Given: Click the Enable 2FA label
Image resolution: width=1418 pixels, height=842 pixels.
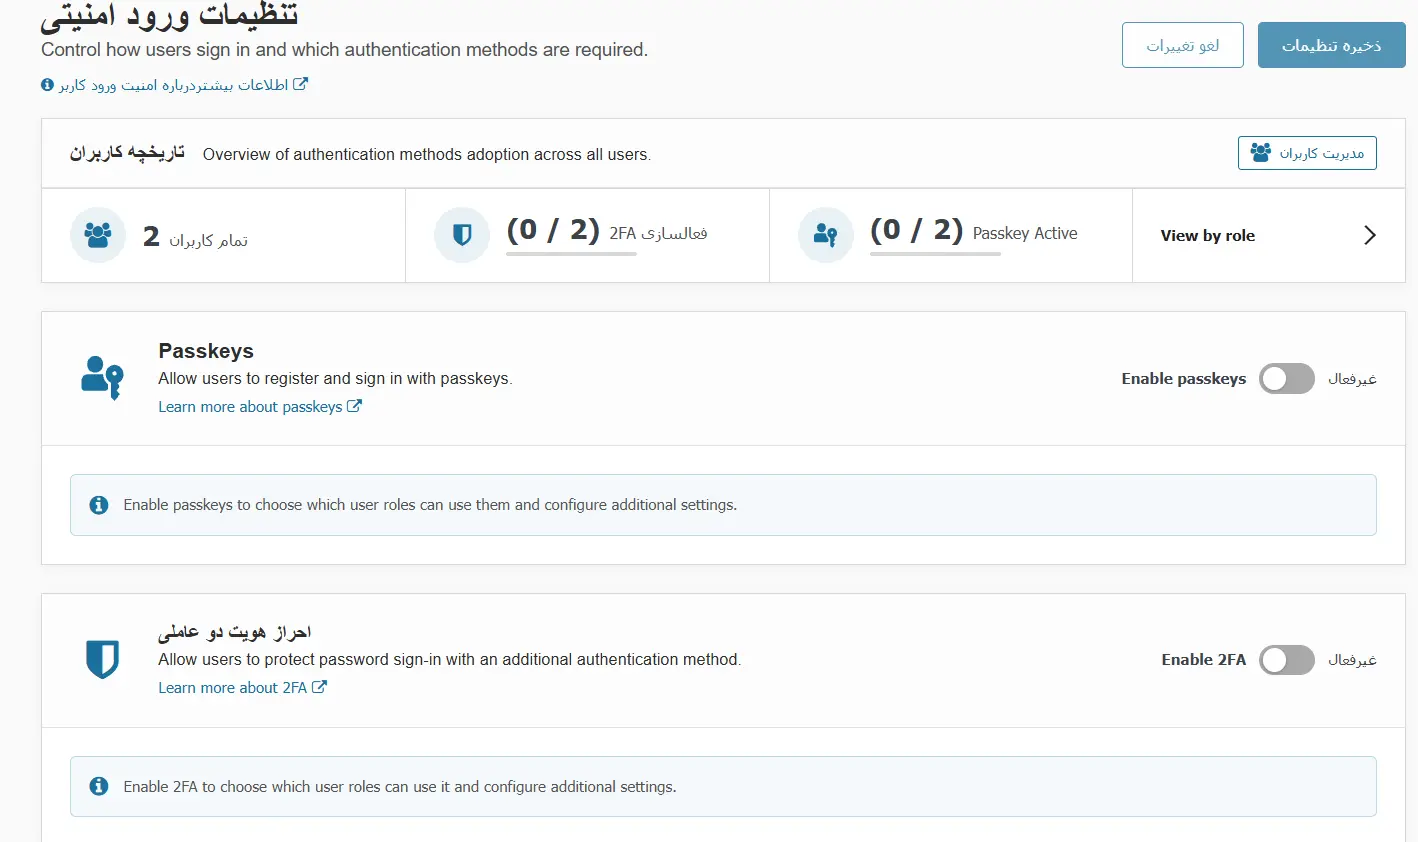Looking at the screenshot, I should click(x=1204, y=660).
